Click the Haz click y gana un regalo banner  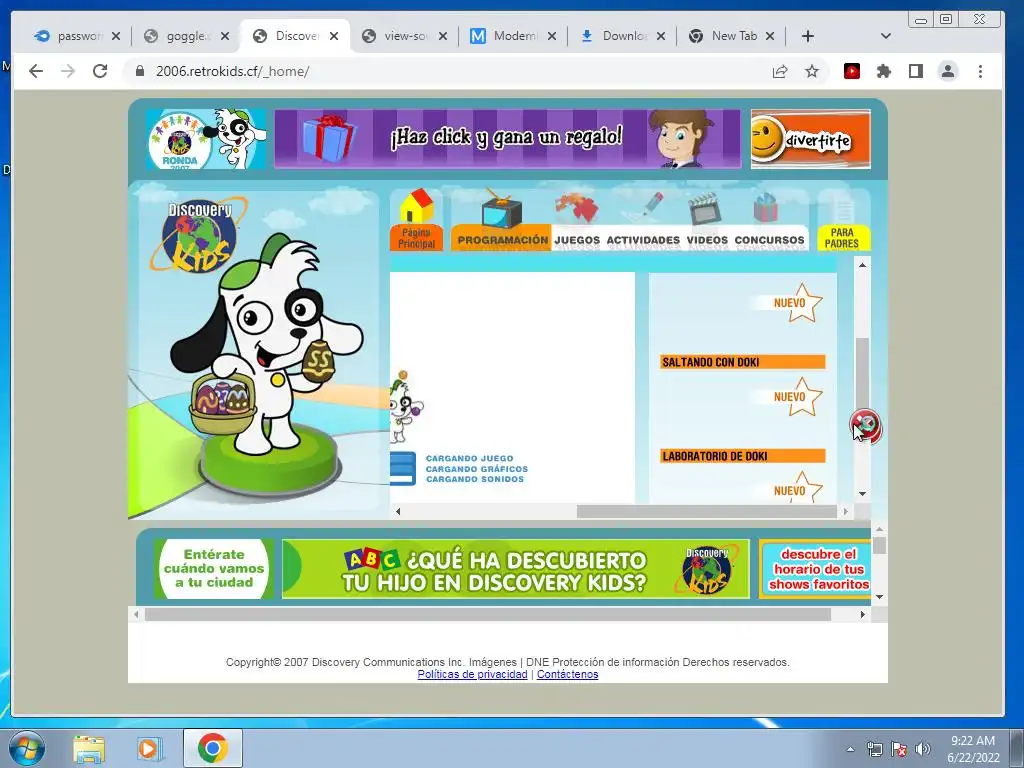(507, 138)
